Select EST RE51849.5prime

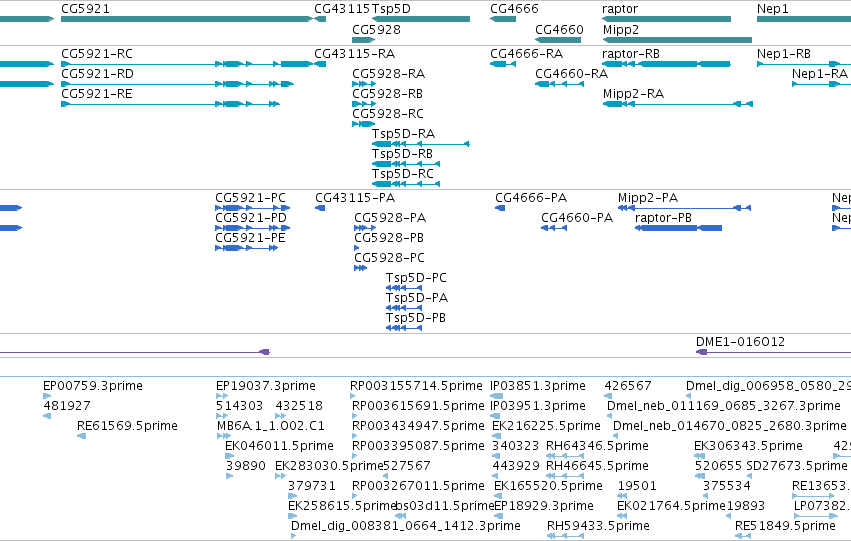pos(743,536)
